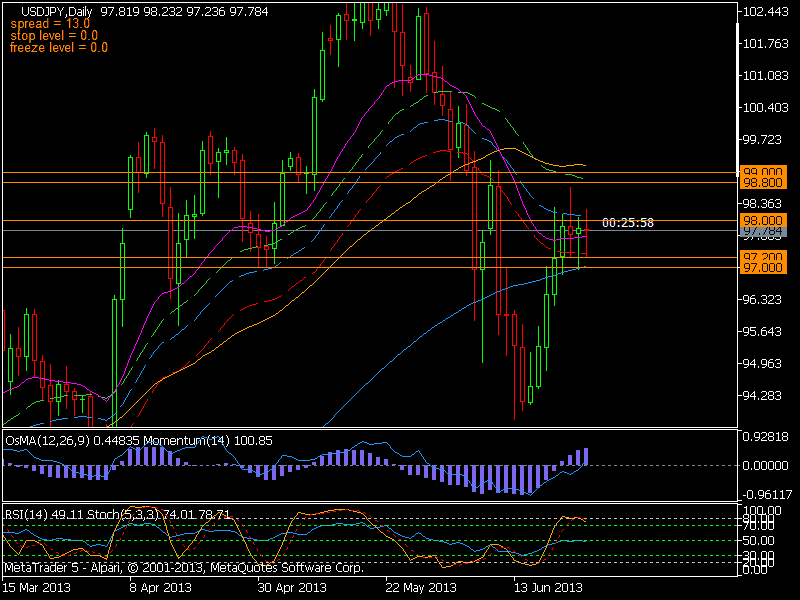Screen dimensions: 800x600
Task: Click the 98.800 price tag on scale
Action: (764, 184)
